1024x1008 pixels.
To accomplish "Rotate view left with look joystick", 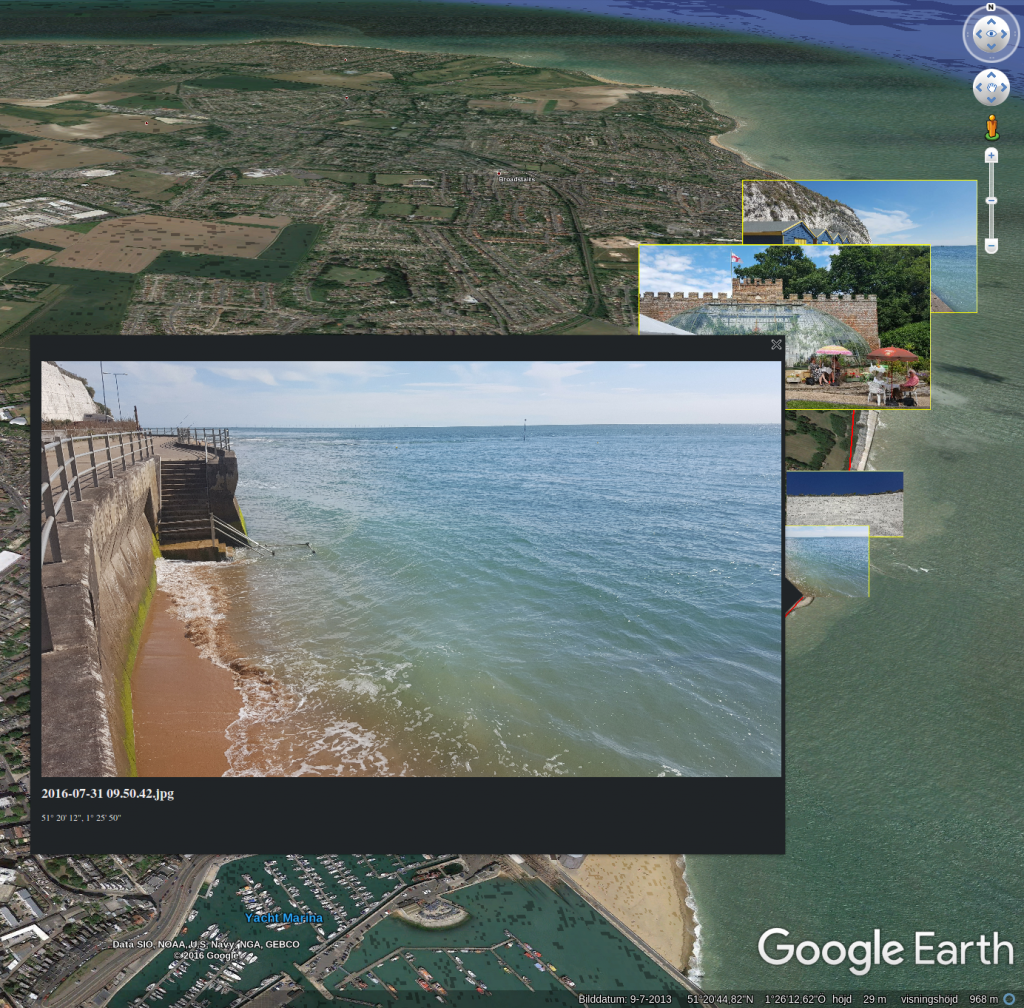I will click(x=978, y=34).
